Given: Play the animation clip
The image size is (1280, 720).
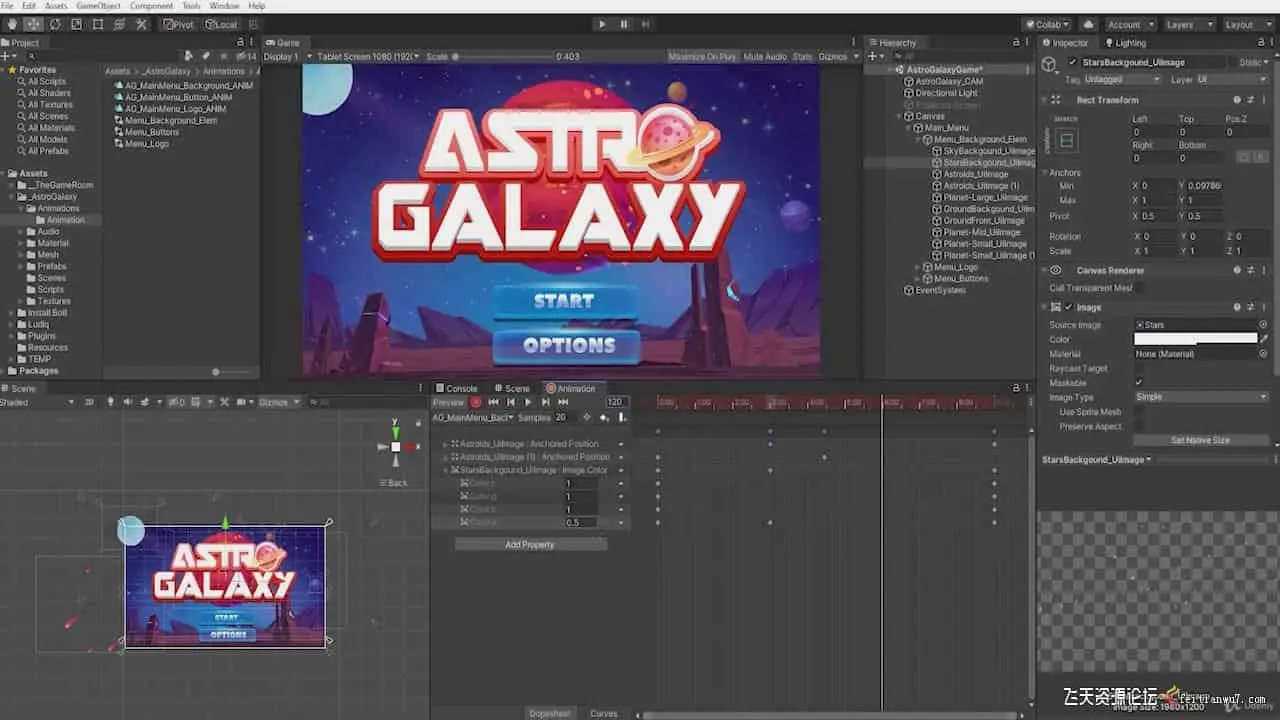Looking at the screenshot, I should click(528, 402).
